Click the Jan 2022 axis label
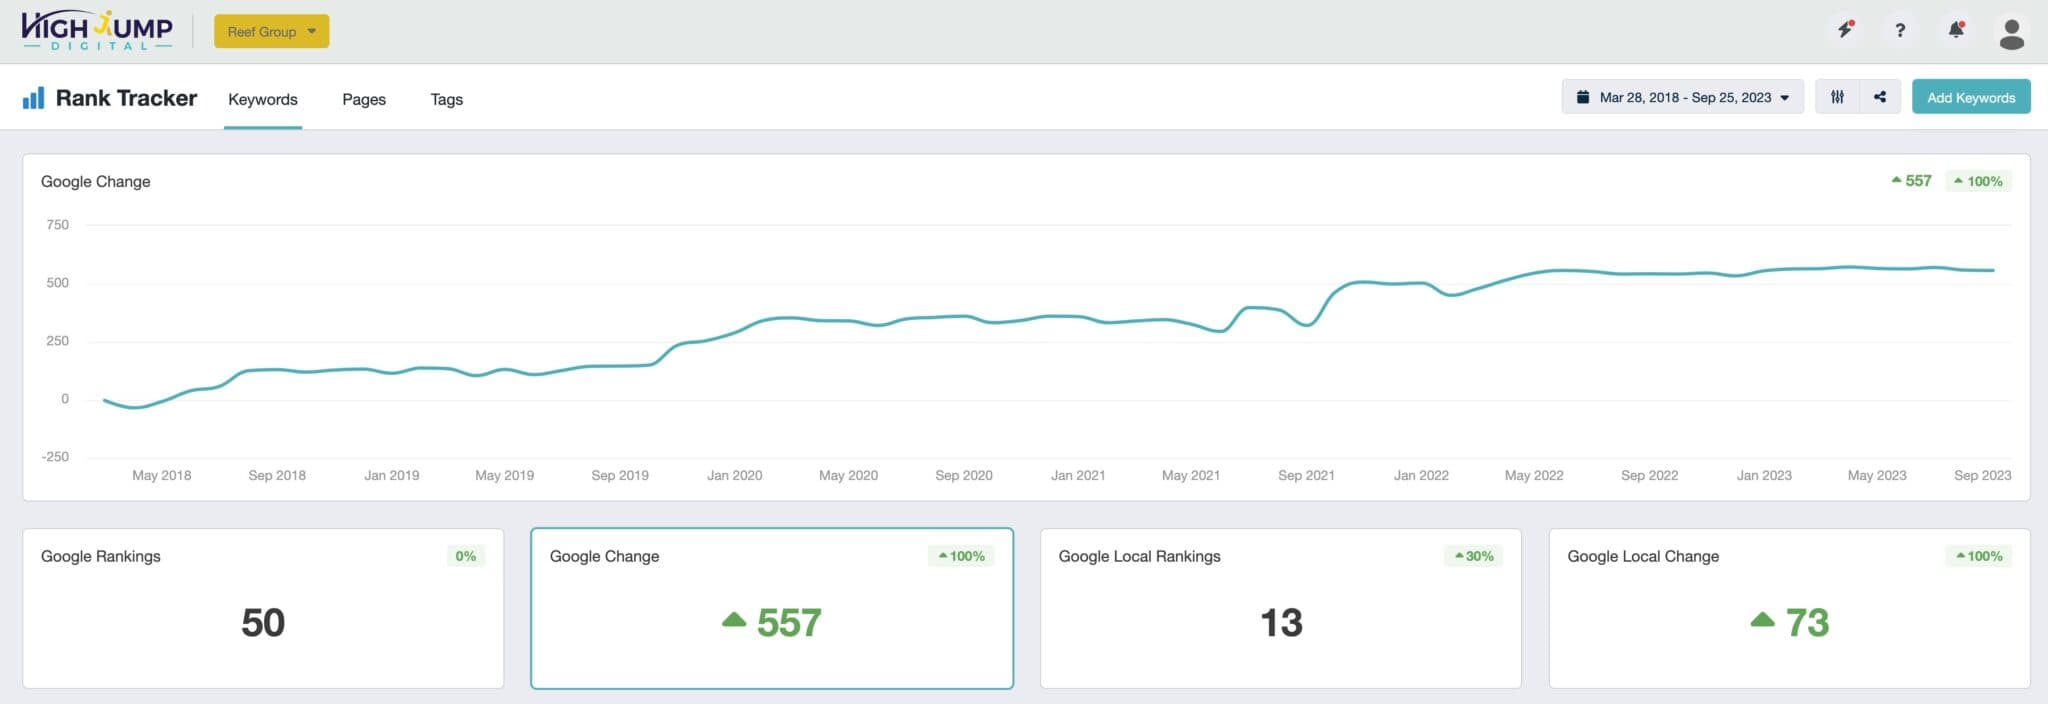 click(1421, 475)
